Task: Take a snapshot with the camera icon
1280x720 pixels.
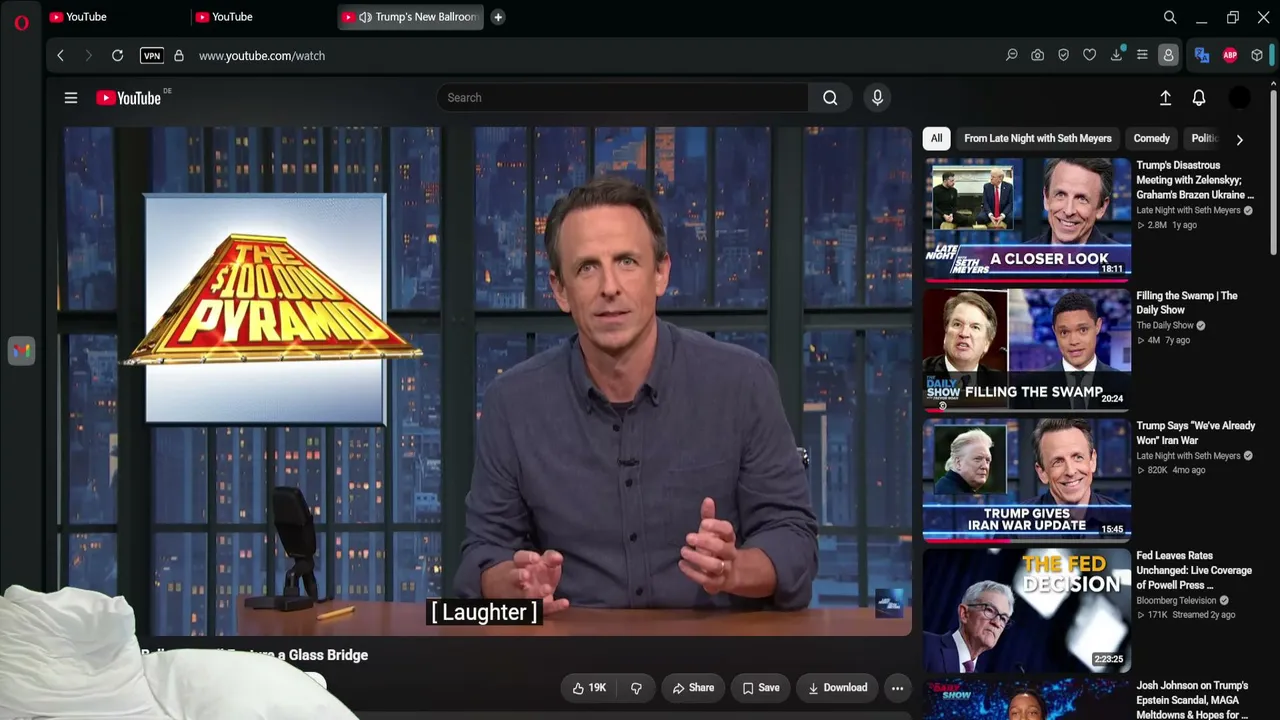Action: [x=1038, y=56]
